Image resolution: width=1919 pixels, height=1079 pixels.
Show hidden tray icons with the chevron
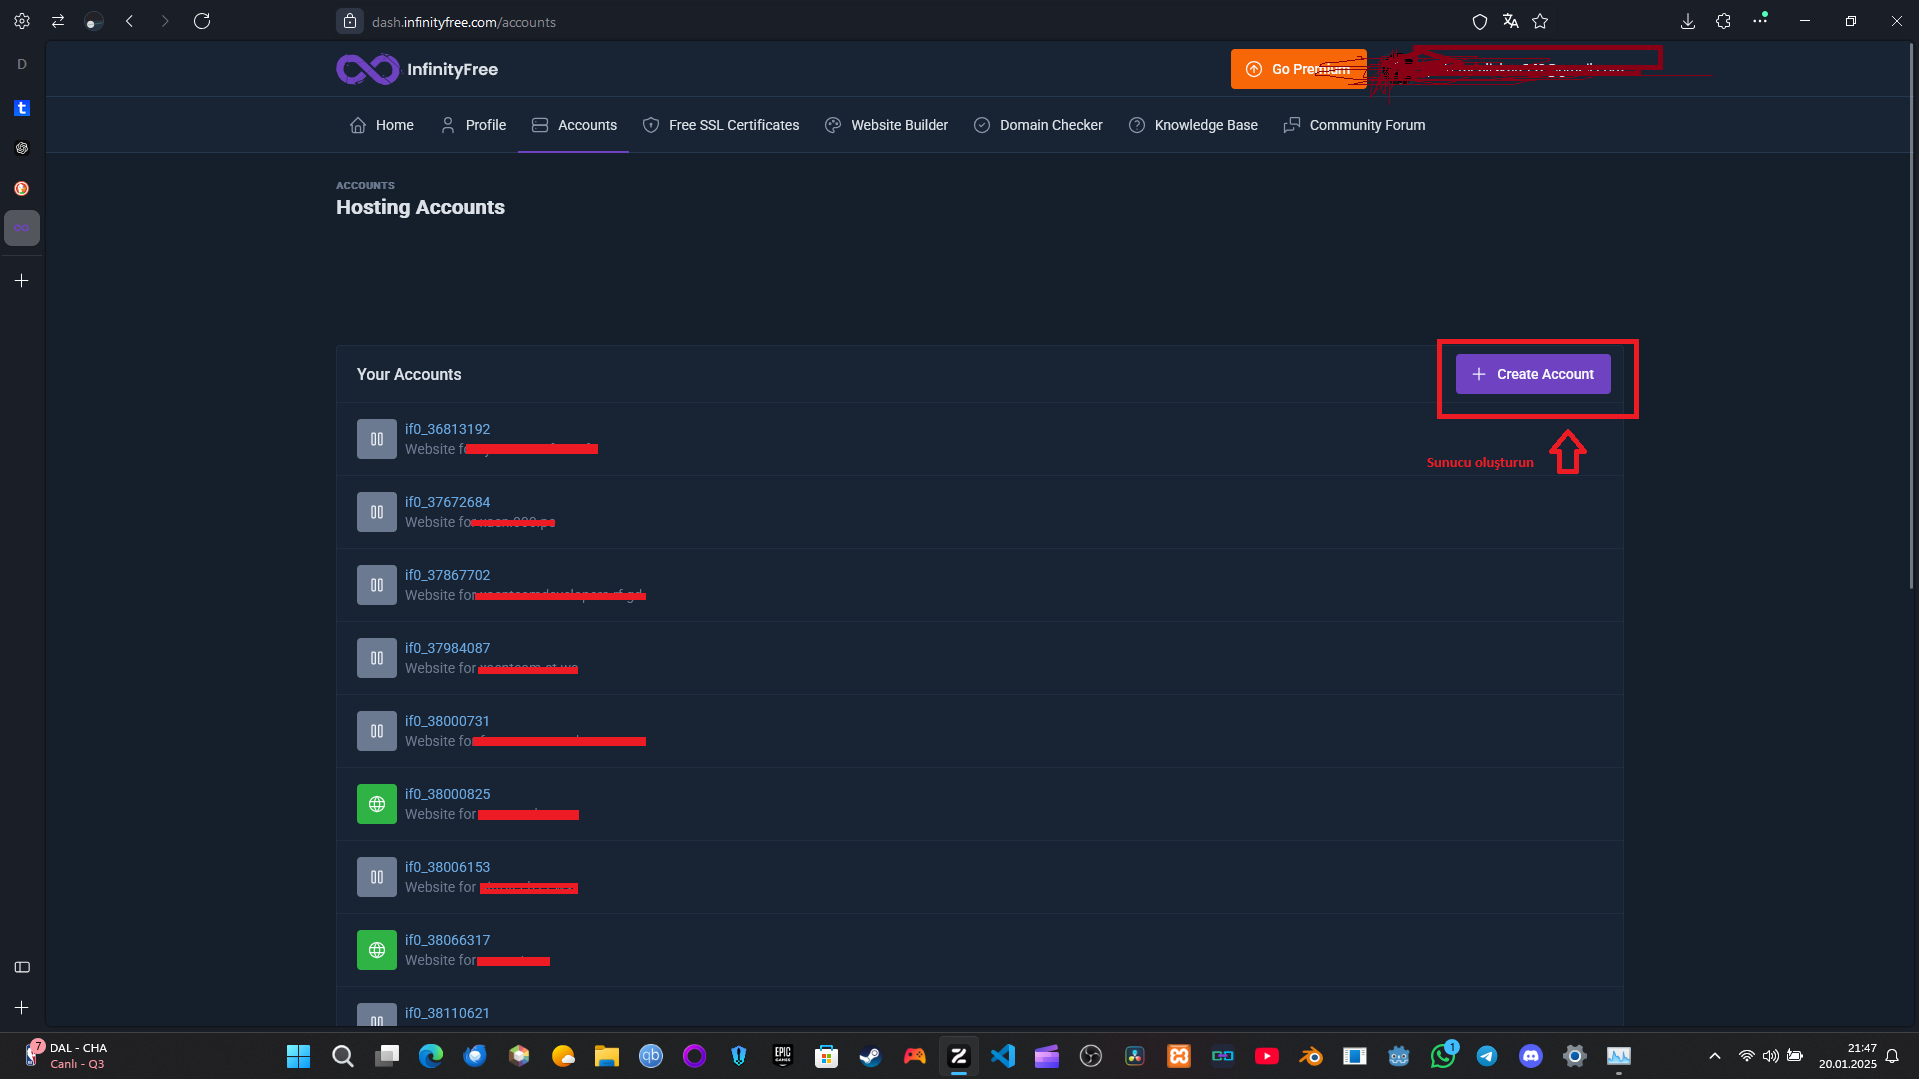pyautogui.click(x=1715, y=1056)
